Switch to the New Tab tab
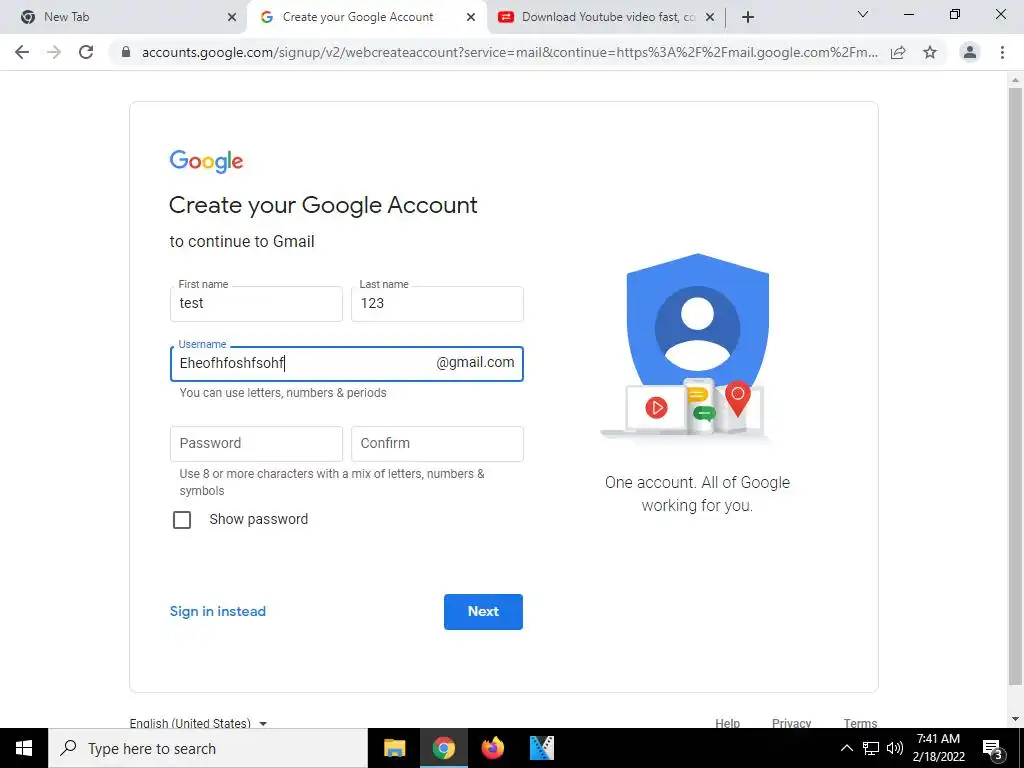 (124, 17)
